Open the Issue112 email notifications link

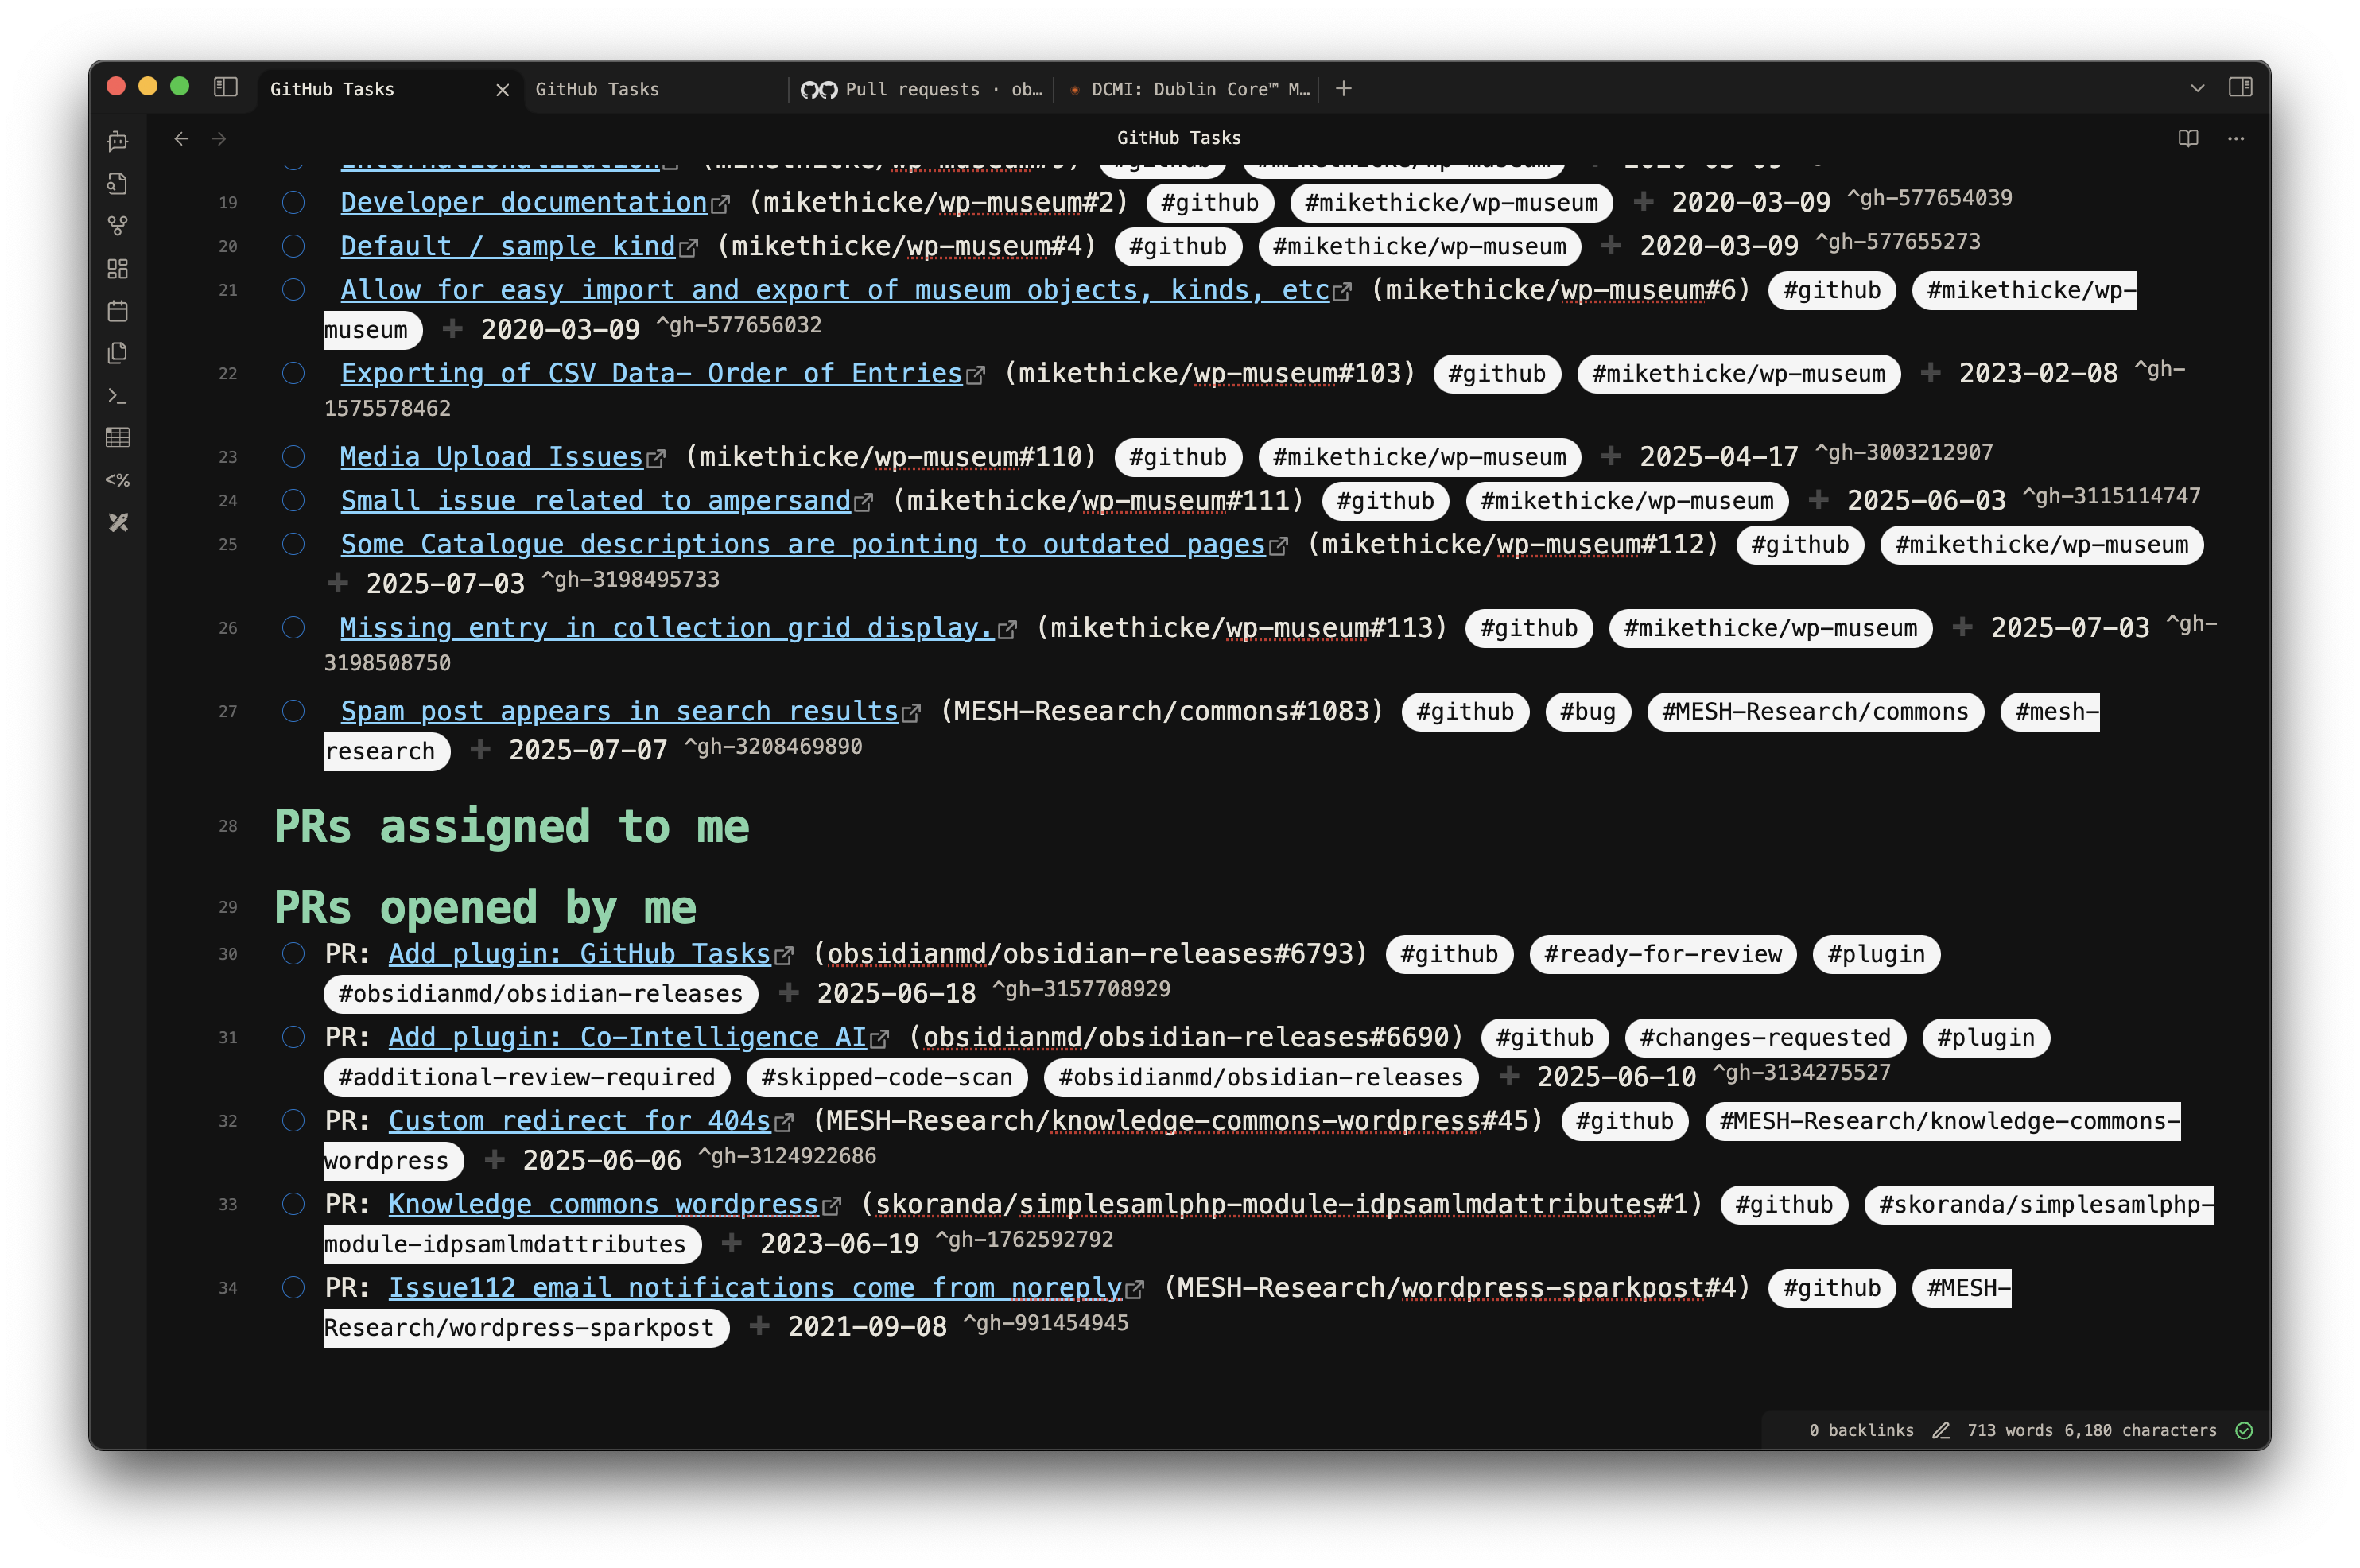point(755,1288)
